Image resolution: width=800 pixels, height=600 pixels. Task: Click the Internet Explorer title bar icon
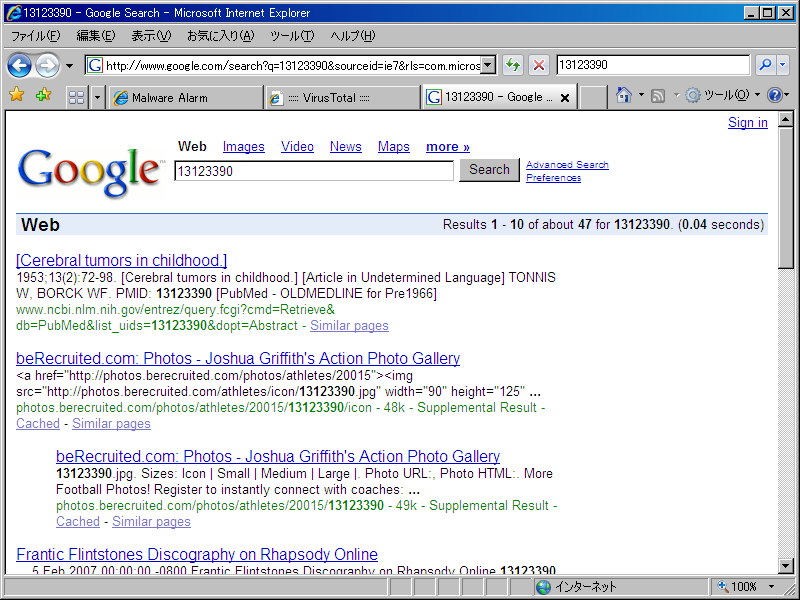(14, 12)
